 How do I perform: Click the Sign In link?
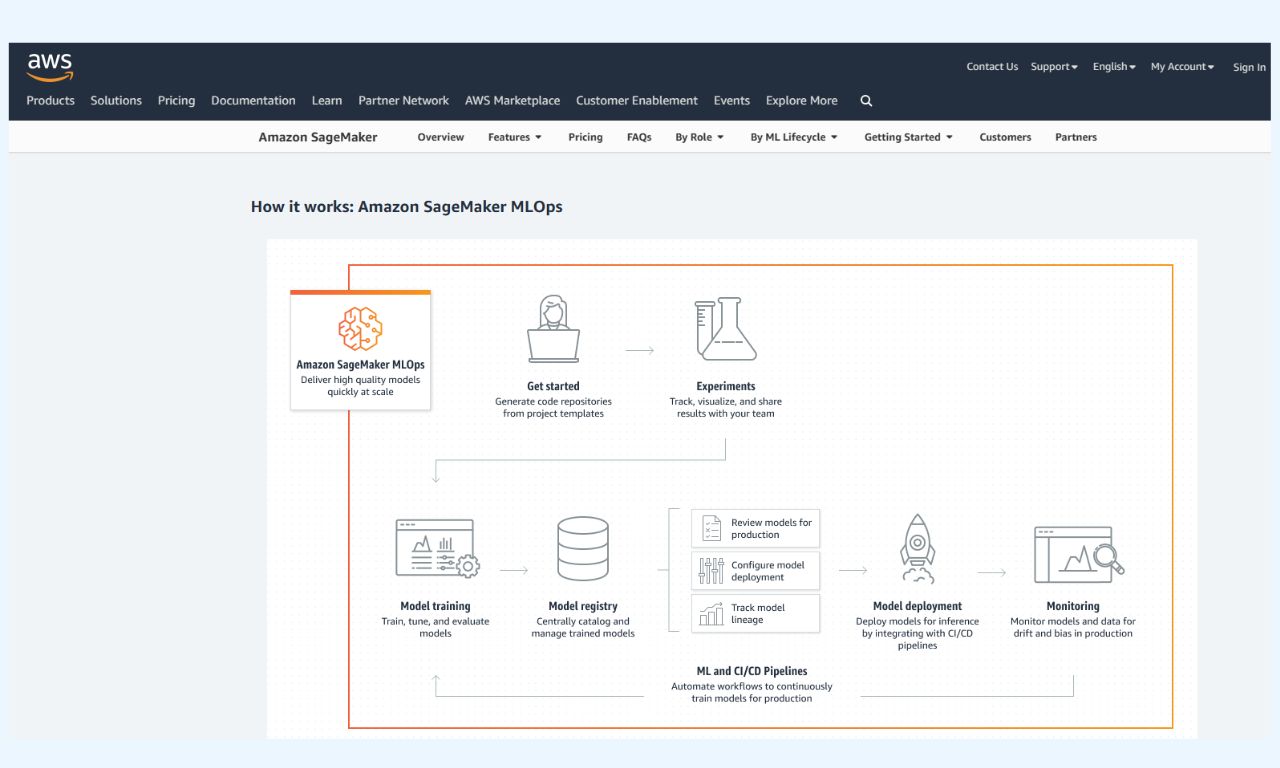point(1249,68)
